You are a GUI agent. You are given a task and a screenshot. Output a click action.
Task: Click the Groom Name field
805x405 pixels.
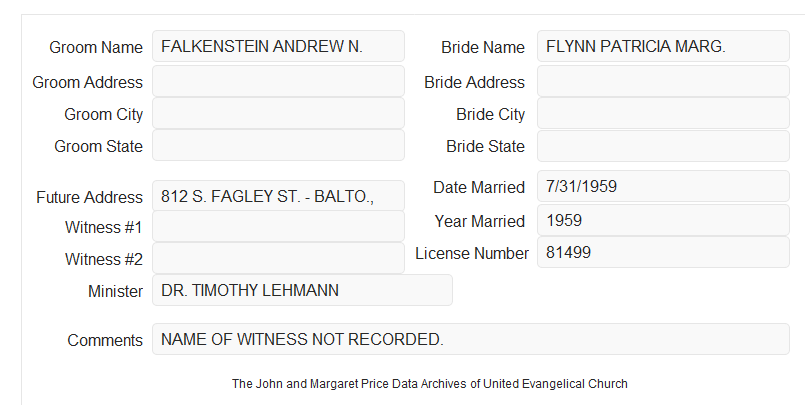pyautogui.click(x=278, y=46)
